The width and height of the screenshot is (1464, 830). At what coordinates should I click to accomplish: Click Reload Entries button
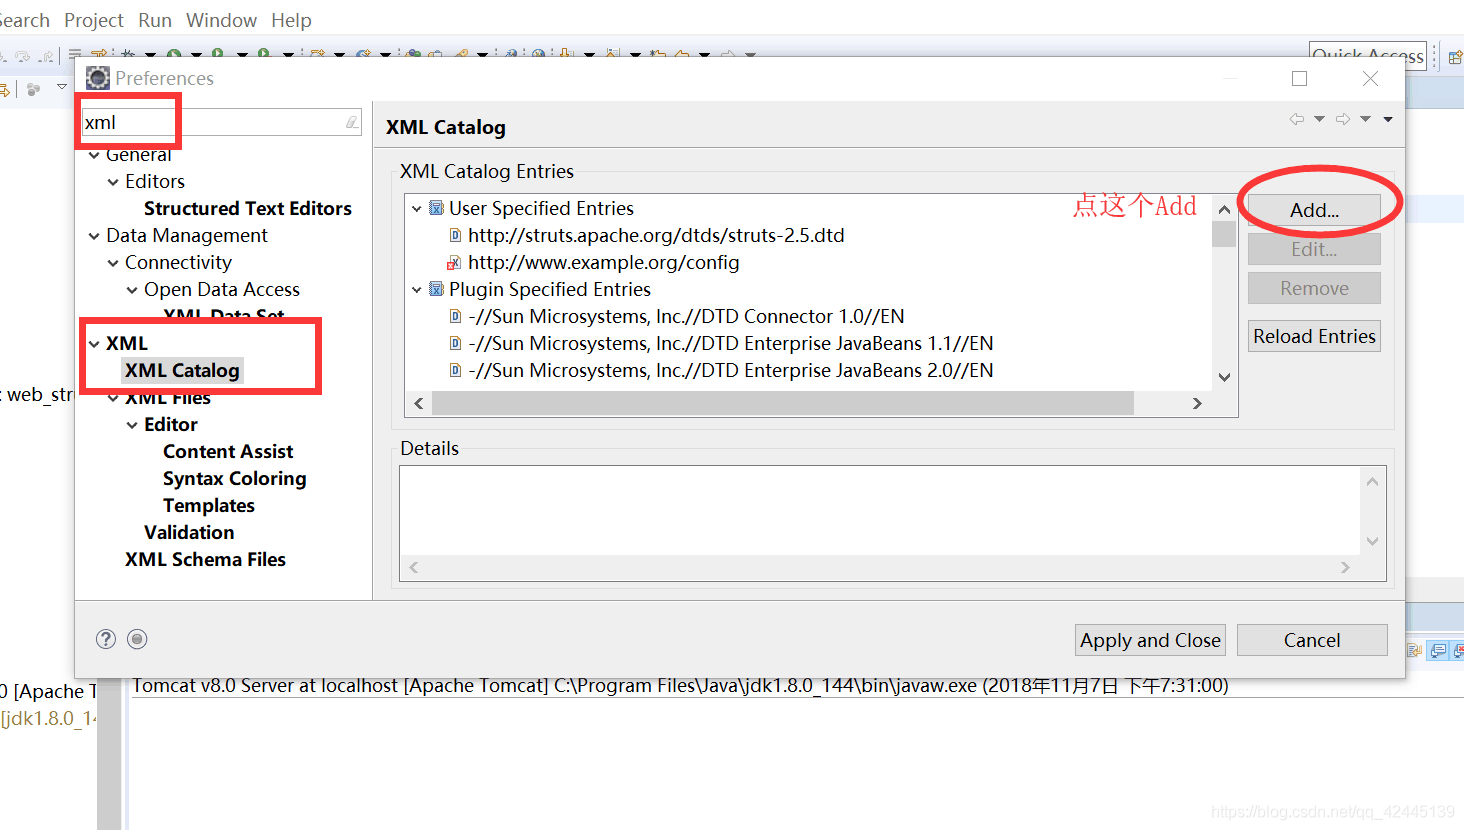(x=1314, y=336)
